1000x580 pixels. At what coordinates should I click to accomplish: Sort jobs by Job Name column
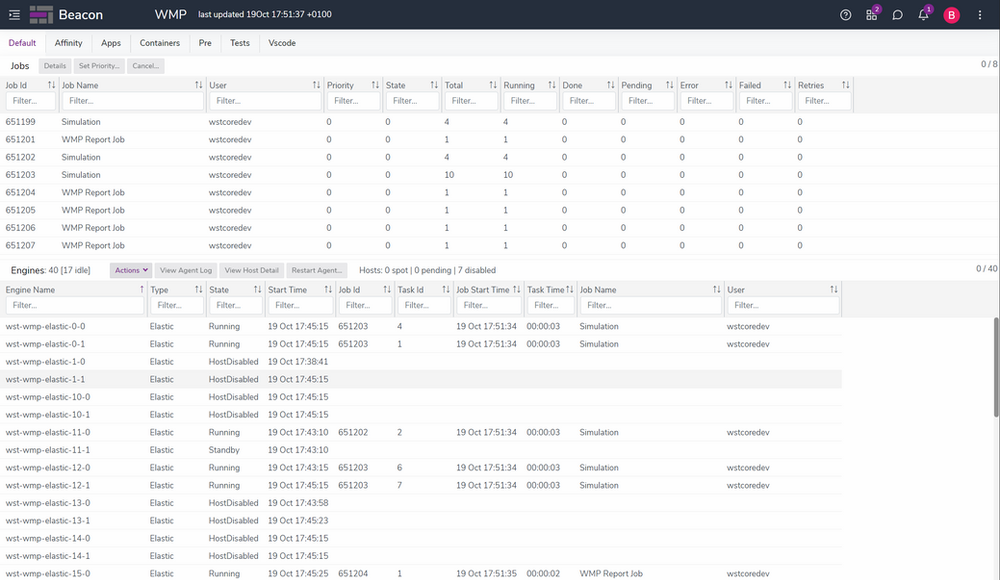tap(198, 85)
